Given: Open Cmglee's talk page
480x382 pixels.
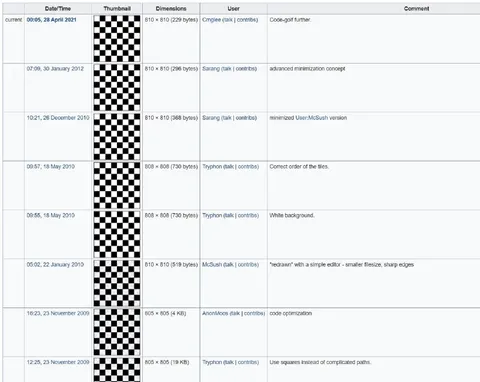Looking at the screenshot, I should point(229,20).
